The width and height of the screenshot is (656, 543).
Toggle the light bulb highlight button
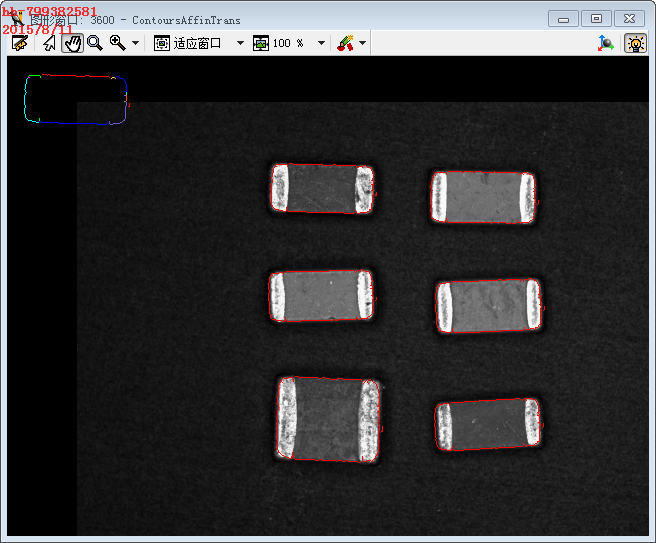(x=635, y=43)
